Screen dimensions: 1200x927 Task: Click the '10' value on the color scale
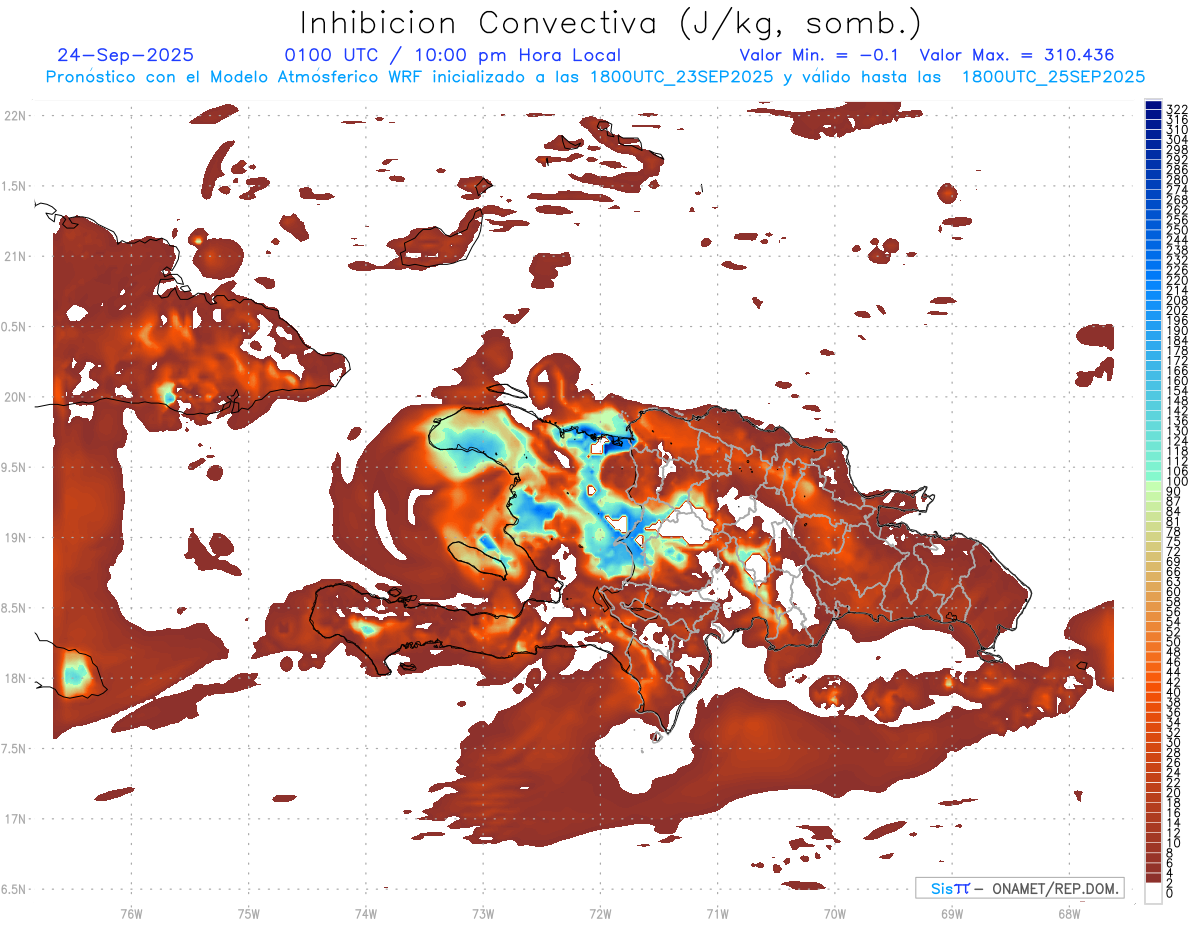[1173, 843]
